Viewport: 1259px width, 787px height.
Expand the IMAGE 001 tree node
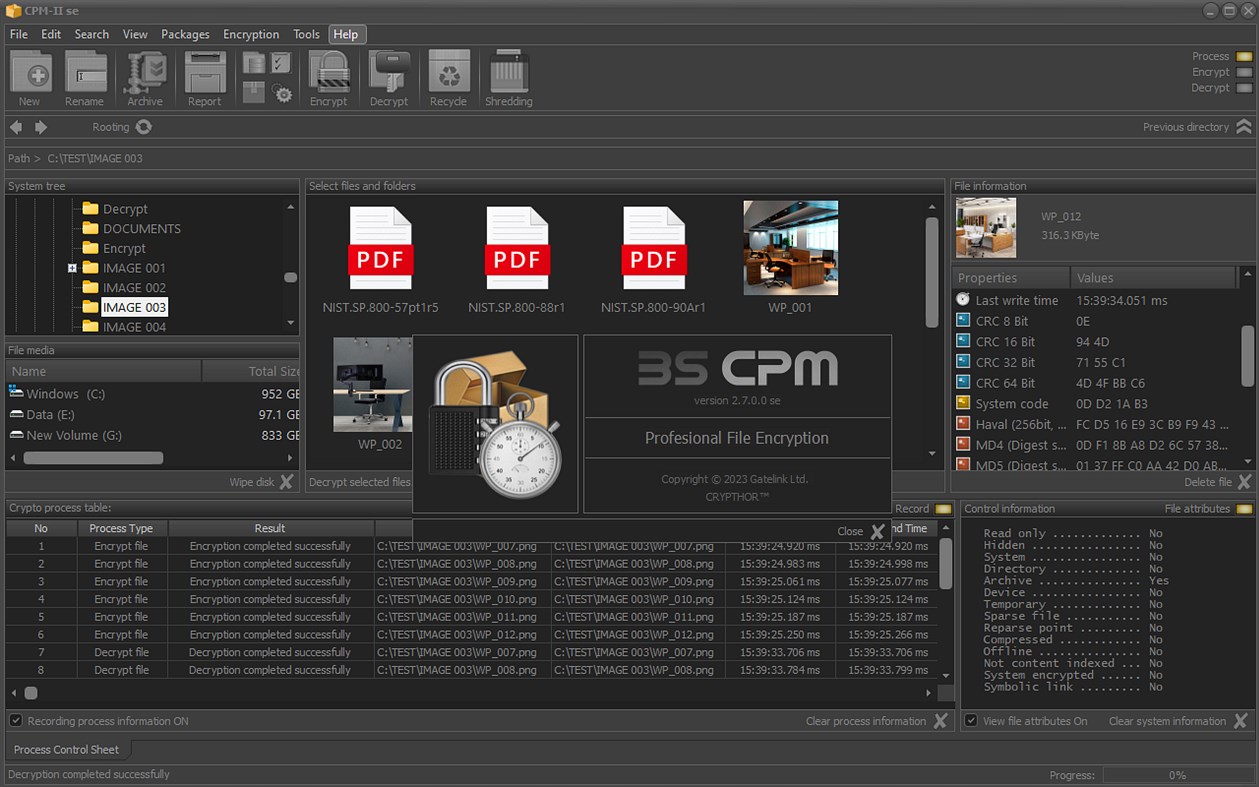pyautogui.click(x=71, y=268)
